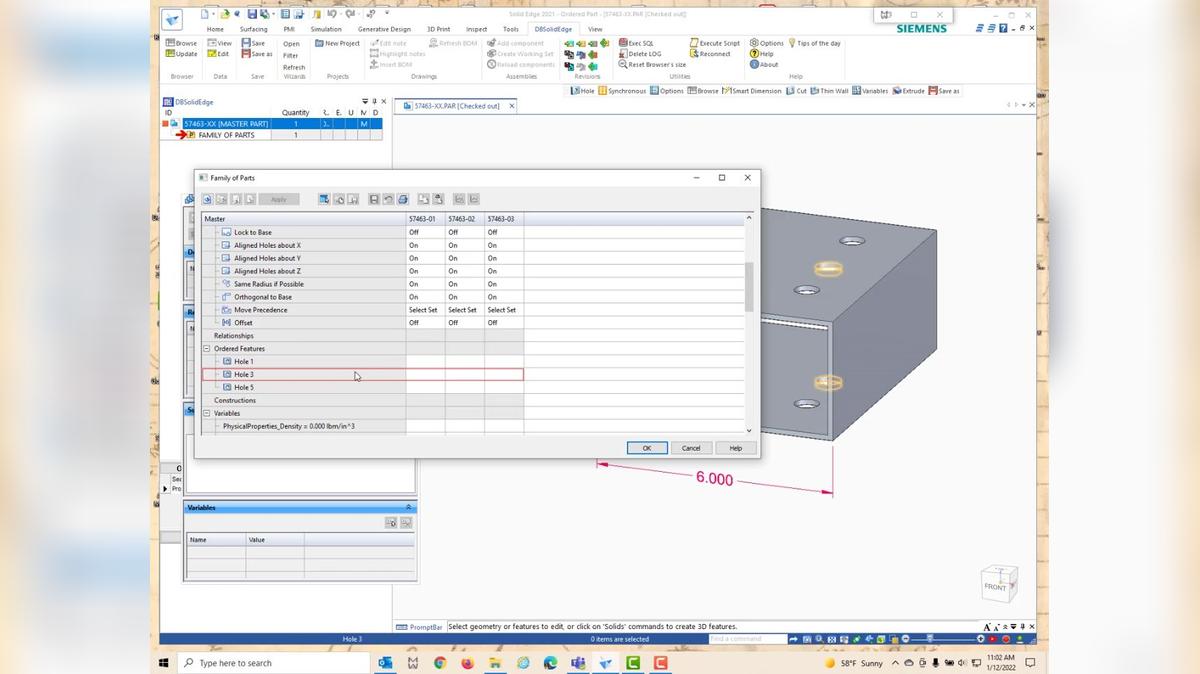The image size is (1200, 674).
Task: Collapse the Variables node in Family of Parts
Action: click(207, 413)
